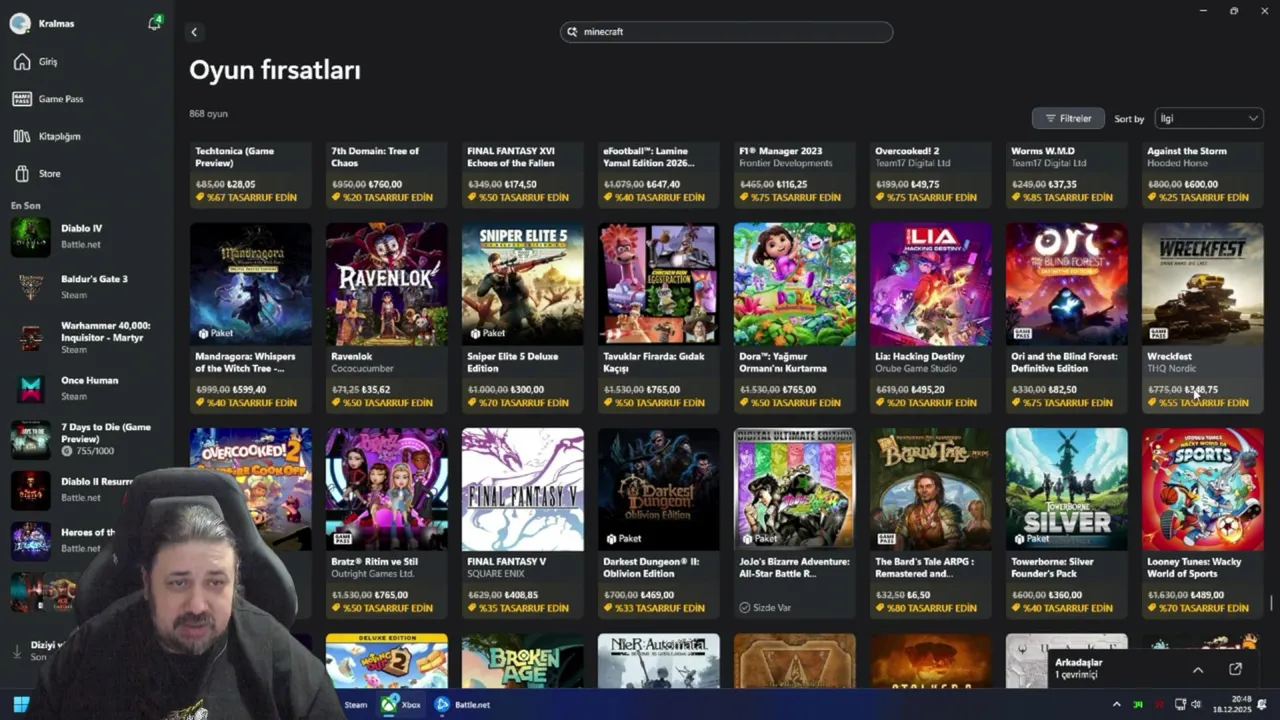The image size is (1280, 720).
Task: Click the Game Pass sidebar icon
Action: click(22, 99)
